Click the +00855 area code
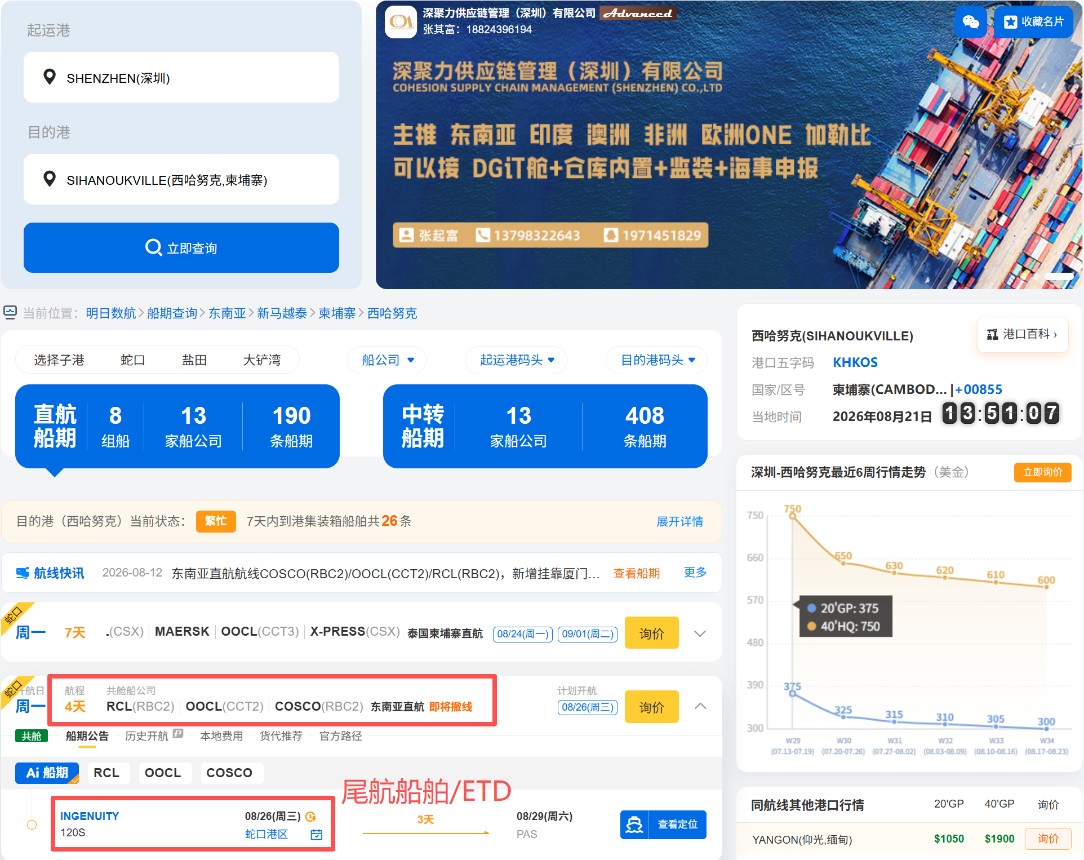1084x860 pixels. 978,389
